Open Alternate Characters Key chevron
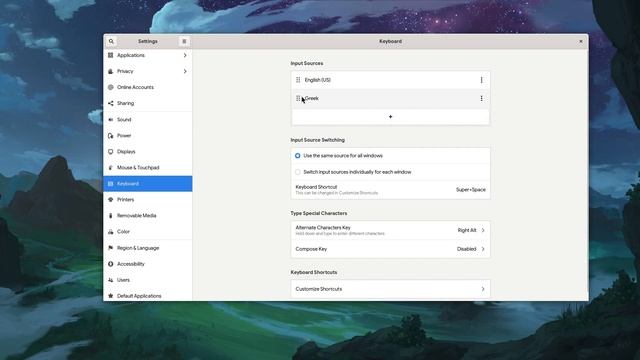The width and height of the screenshot is (640, 360). (x=483, y=230)
